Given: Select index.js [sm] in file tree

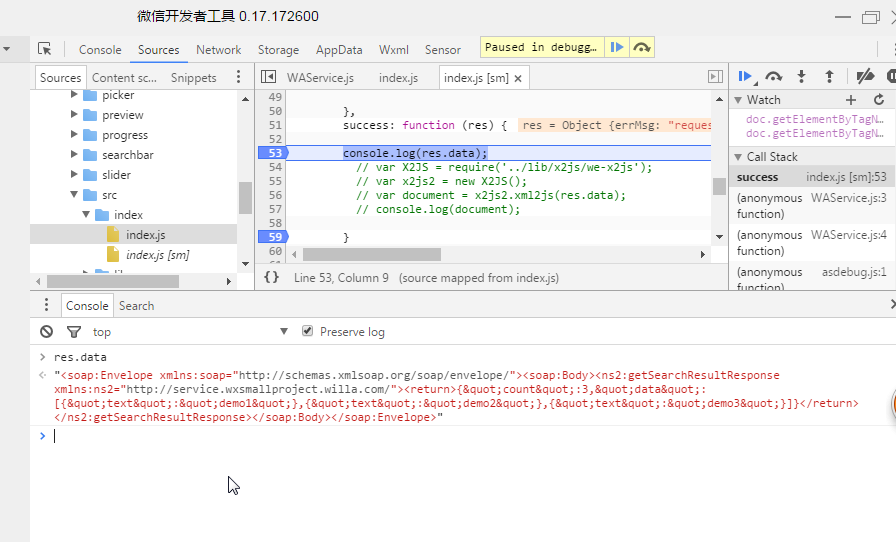Looking at the screenshot, I should pyautogui.click(x=157, y=254).
